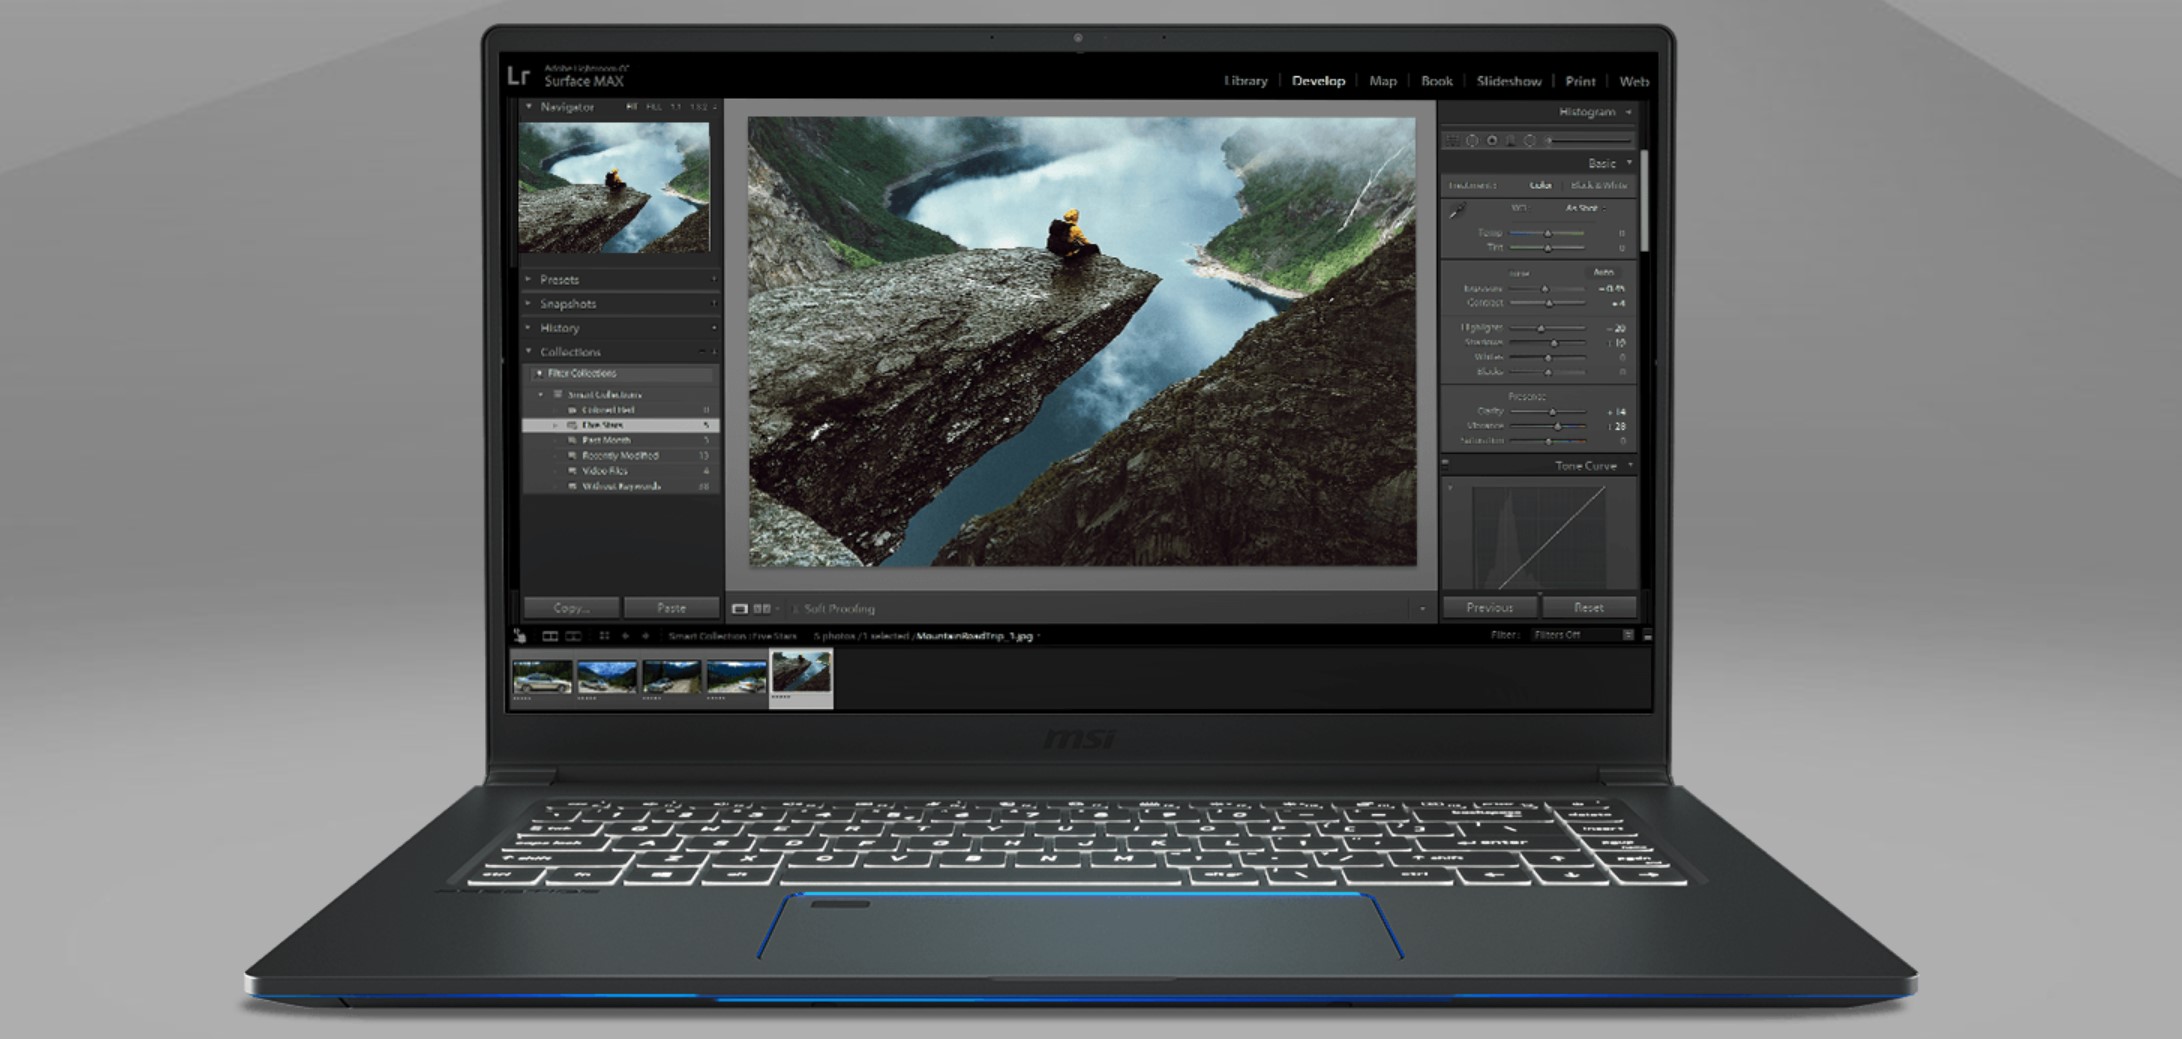
Task: Select the Without Keywords smart collection
Action: tap(620, 486)
